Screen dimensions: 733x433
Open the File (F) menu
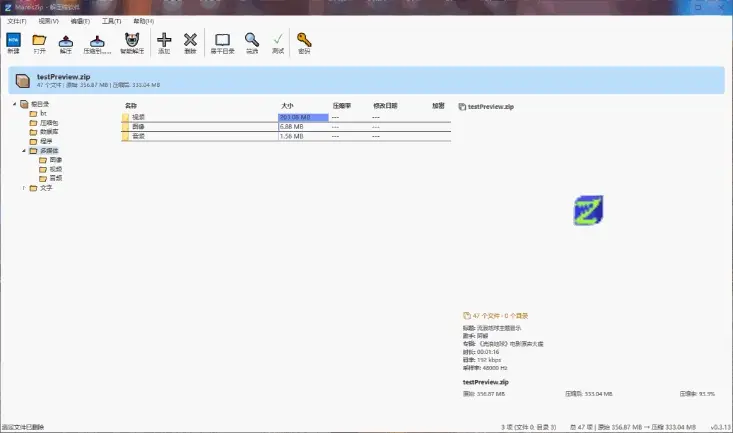pos(16,21)
